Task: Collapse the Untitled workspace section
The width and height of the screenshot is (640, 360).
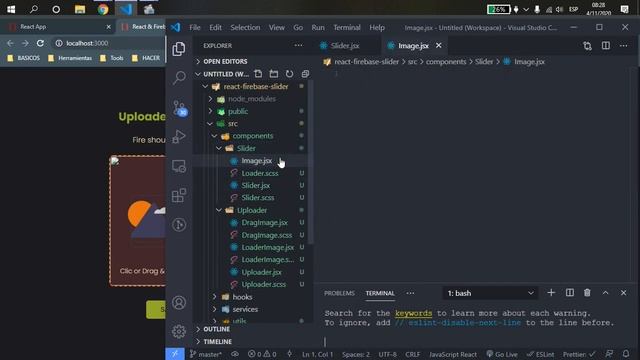Action: (222, 74)
